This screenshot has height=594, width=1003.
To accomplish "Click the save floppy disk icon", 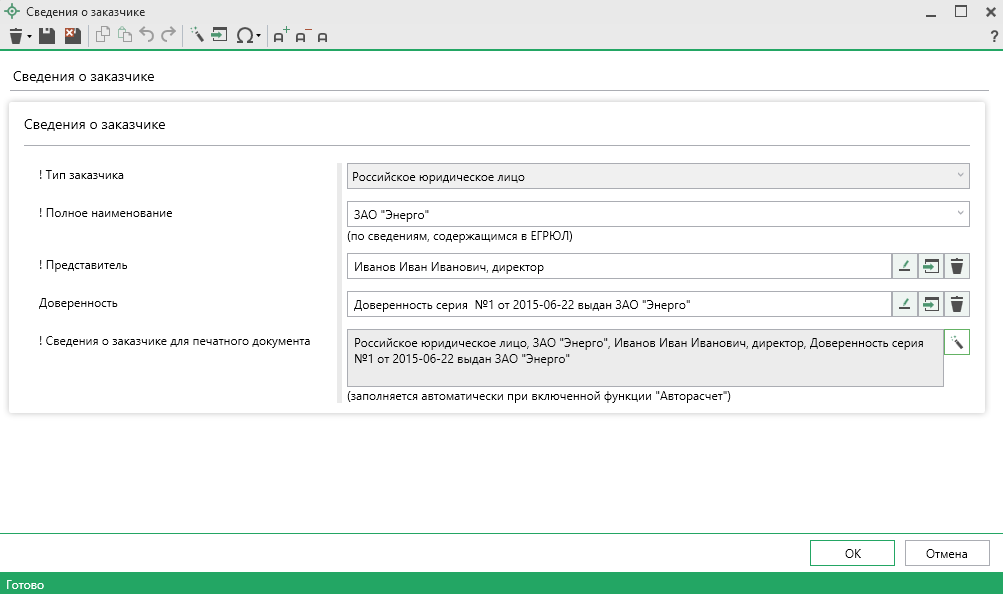I will pos(46,36).
